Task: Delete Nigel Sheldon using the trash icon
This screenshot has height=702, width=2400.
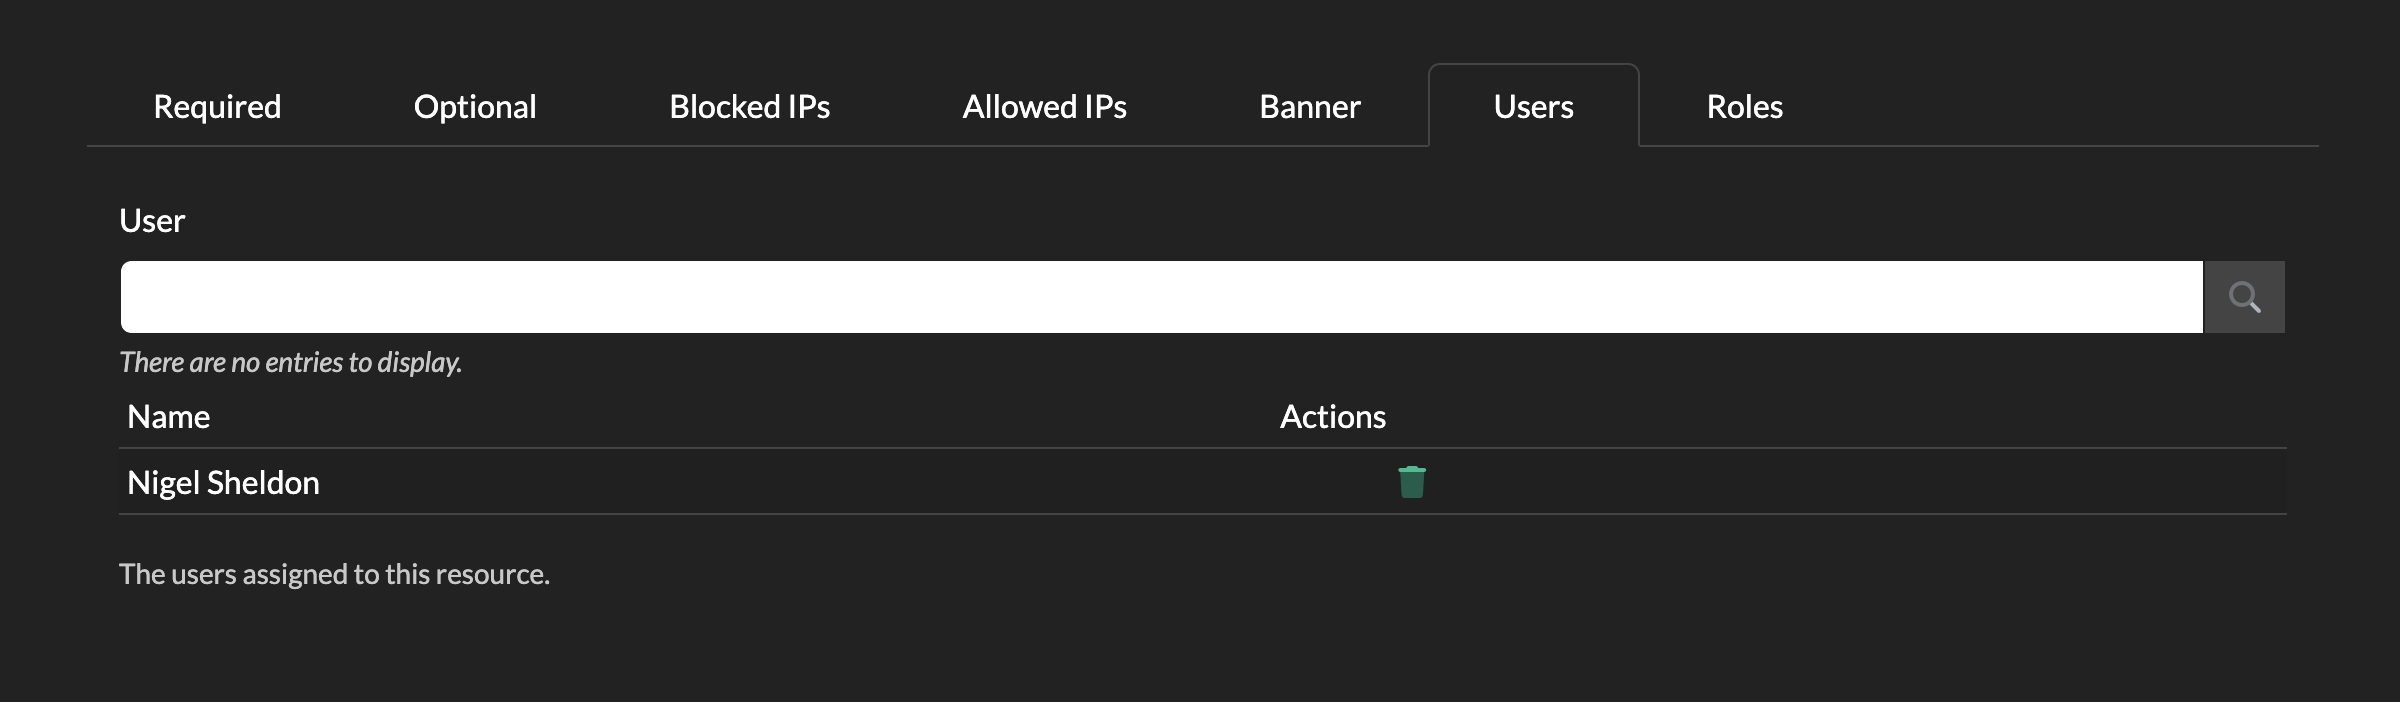Action: coord(1411,482)
